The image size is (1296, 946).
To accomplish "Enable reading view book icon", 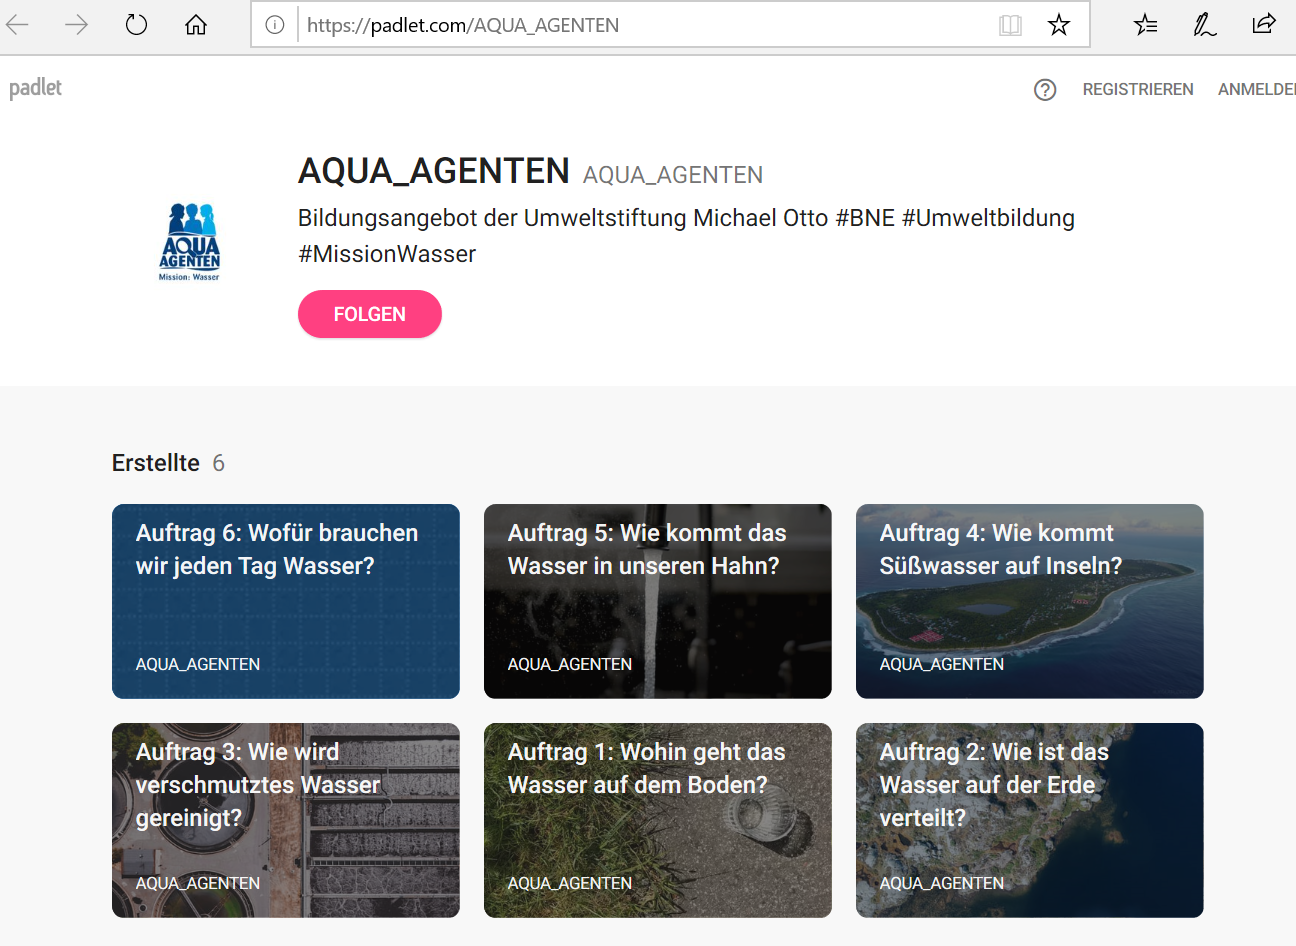I will coord(1010,25).
